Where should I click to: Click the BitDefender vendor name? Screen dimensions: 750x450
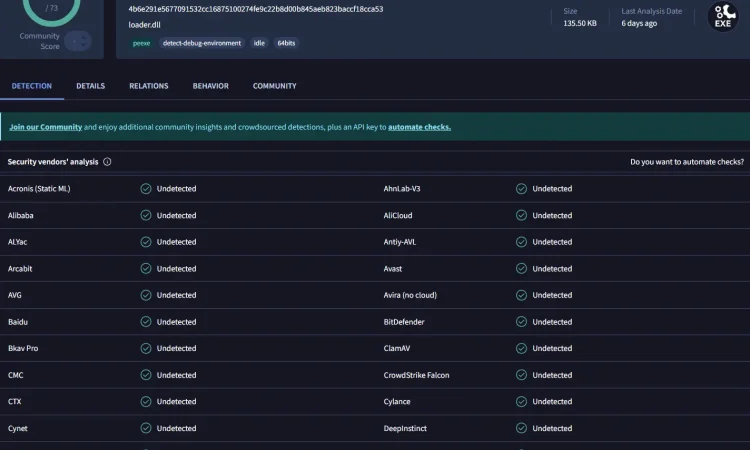click(404, 322)
